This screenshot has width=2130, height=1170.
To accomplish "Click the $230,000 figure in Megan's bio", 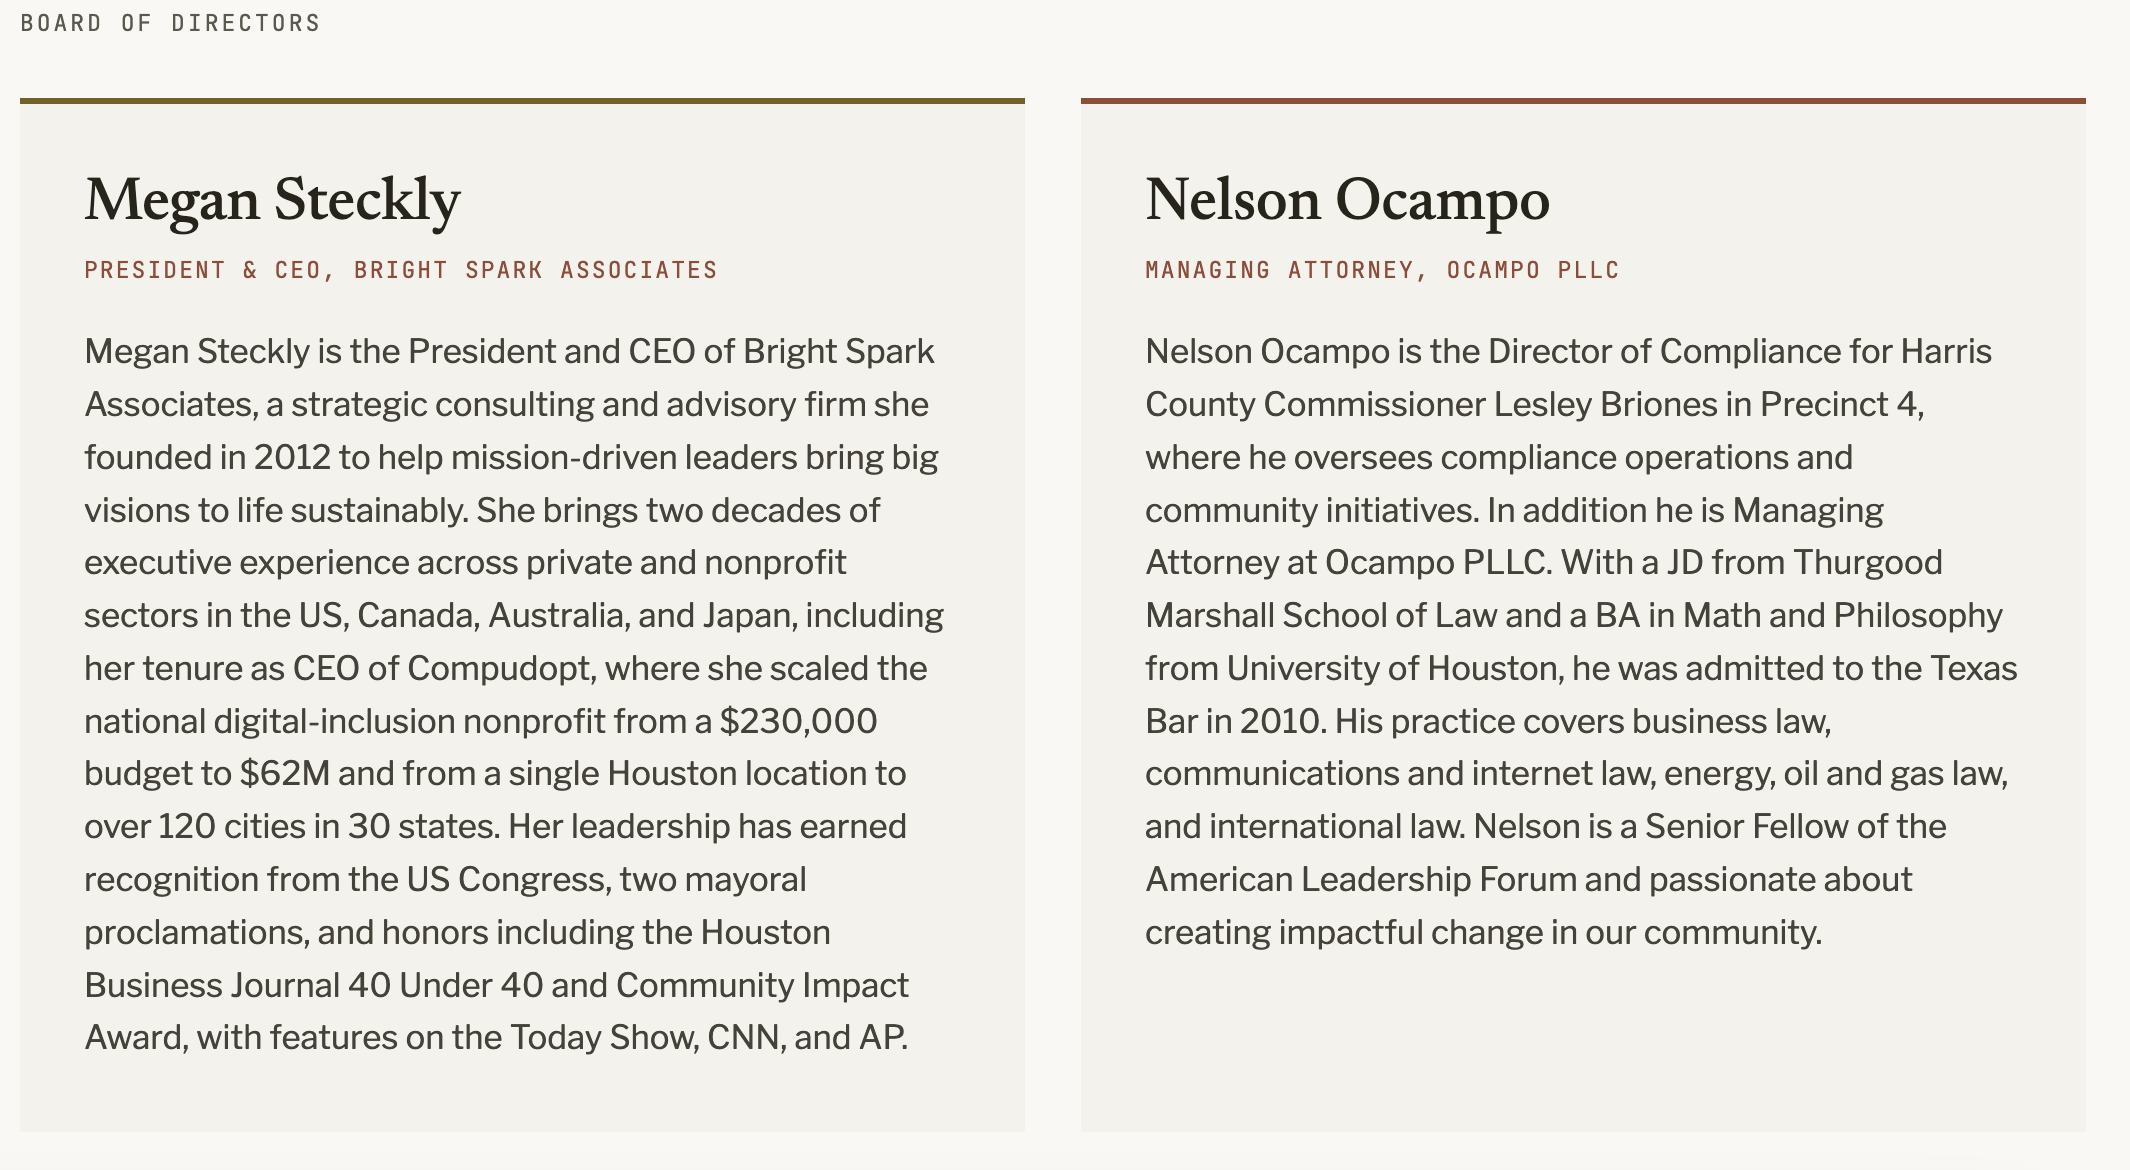I will click(798, 721).
